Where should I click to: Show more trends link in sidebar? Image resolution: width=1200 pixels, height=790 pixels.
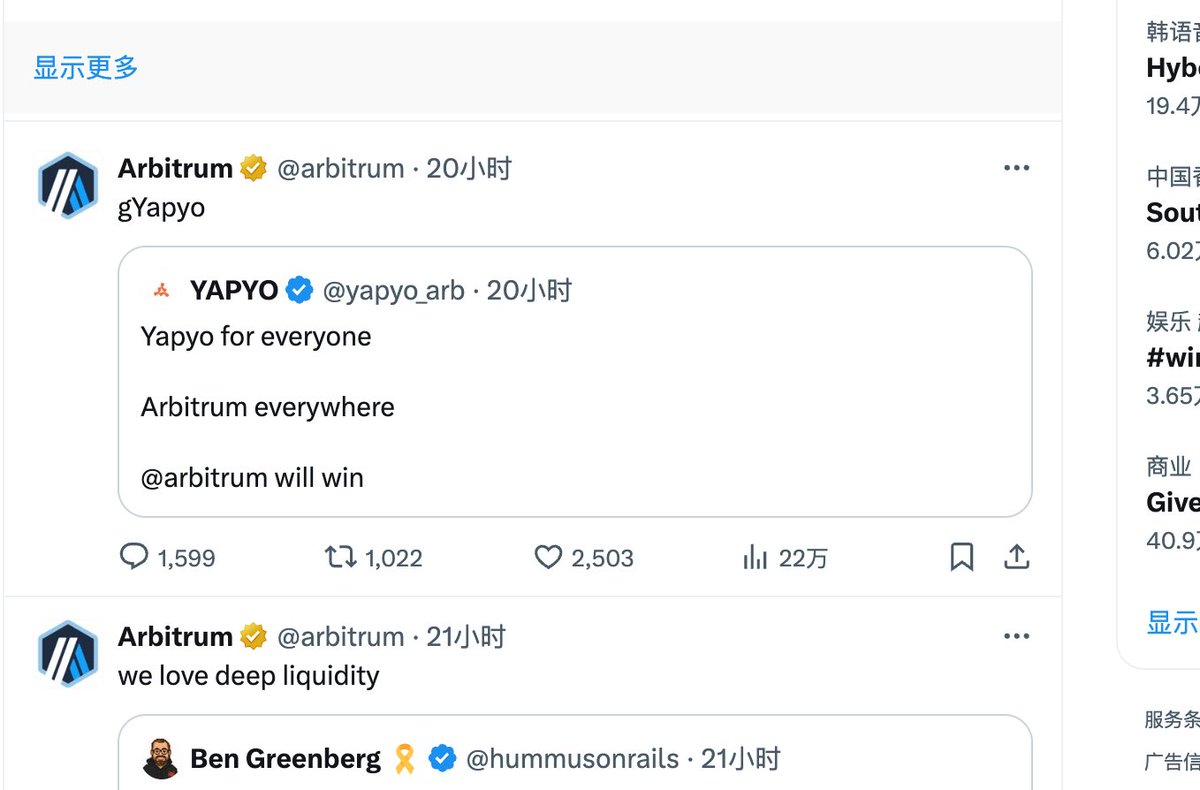click(1173, 622)
